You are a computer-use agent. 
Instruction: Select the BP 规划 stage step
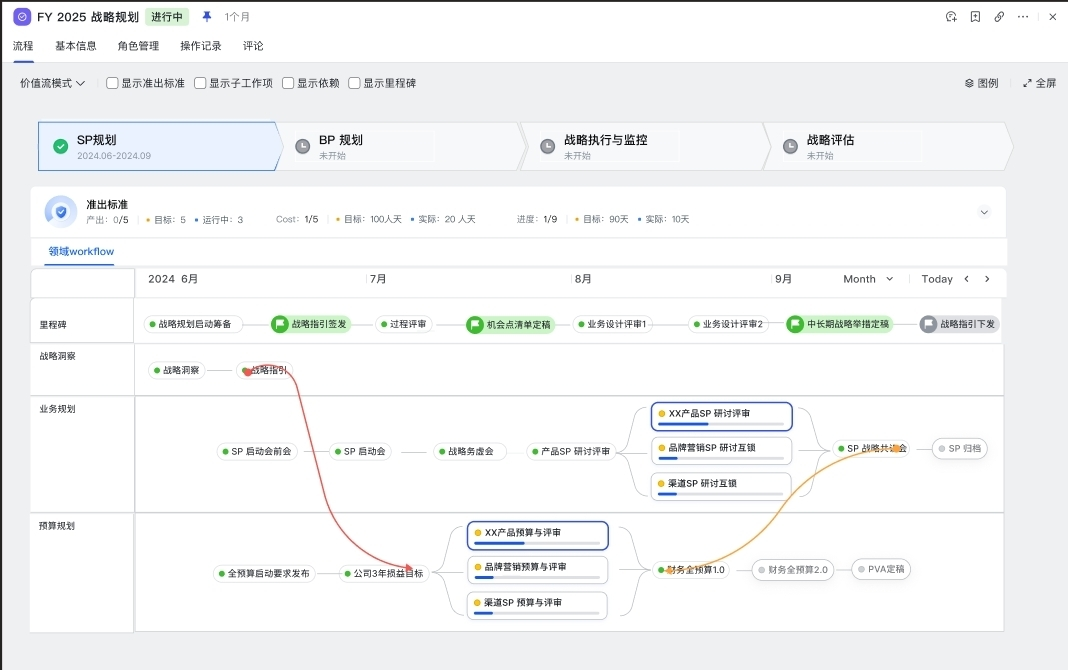(x=400, y=147)
